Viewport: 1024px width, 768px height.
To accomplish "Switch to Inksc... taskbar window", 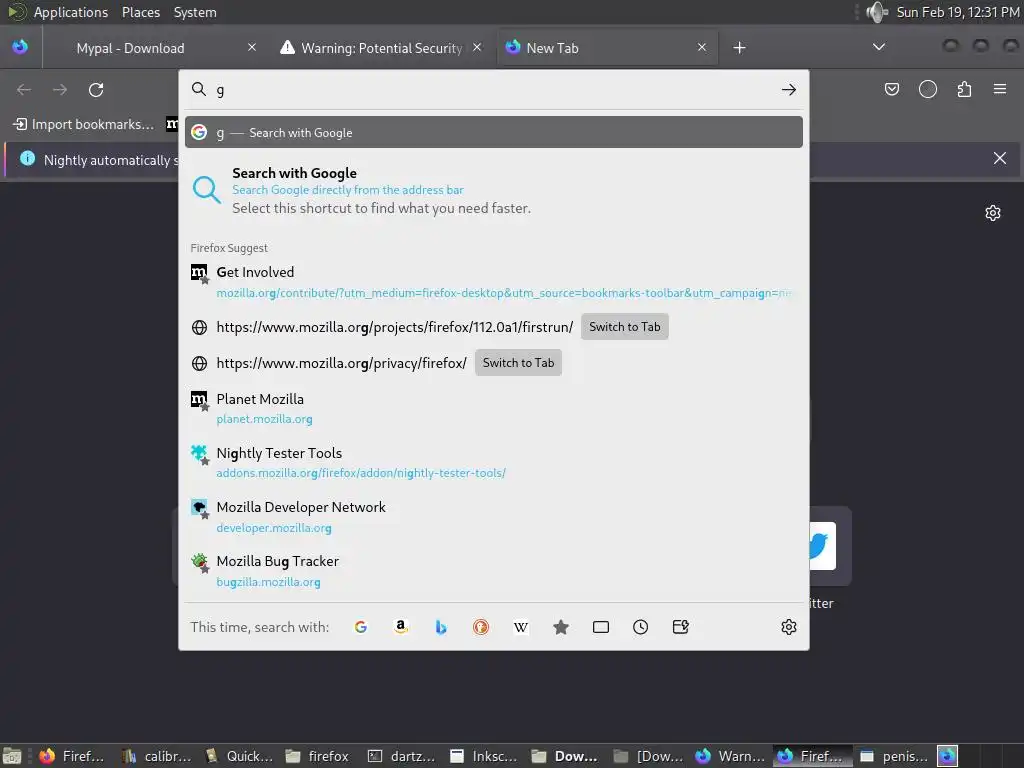I will coord(484,756).
